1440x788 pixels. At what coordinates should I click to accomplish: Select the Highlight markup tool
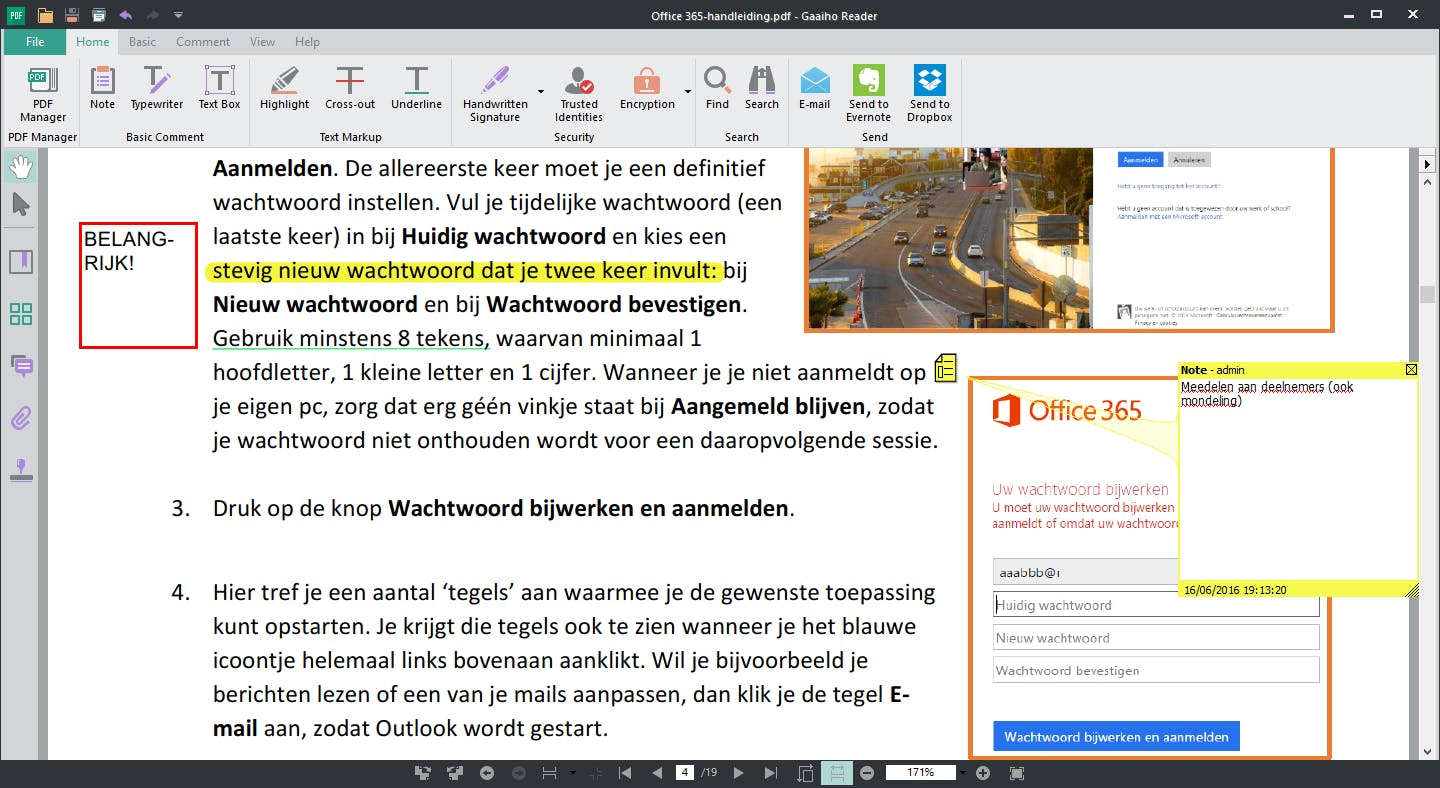click(x=285, y=89)
